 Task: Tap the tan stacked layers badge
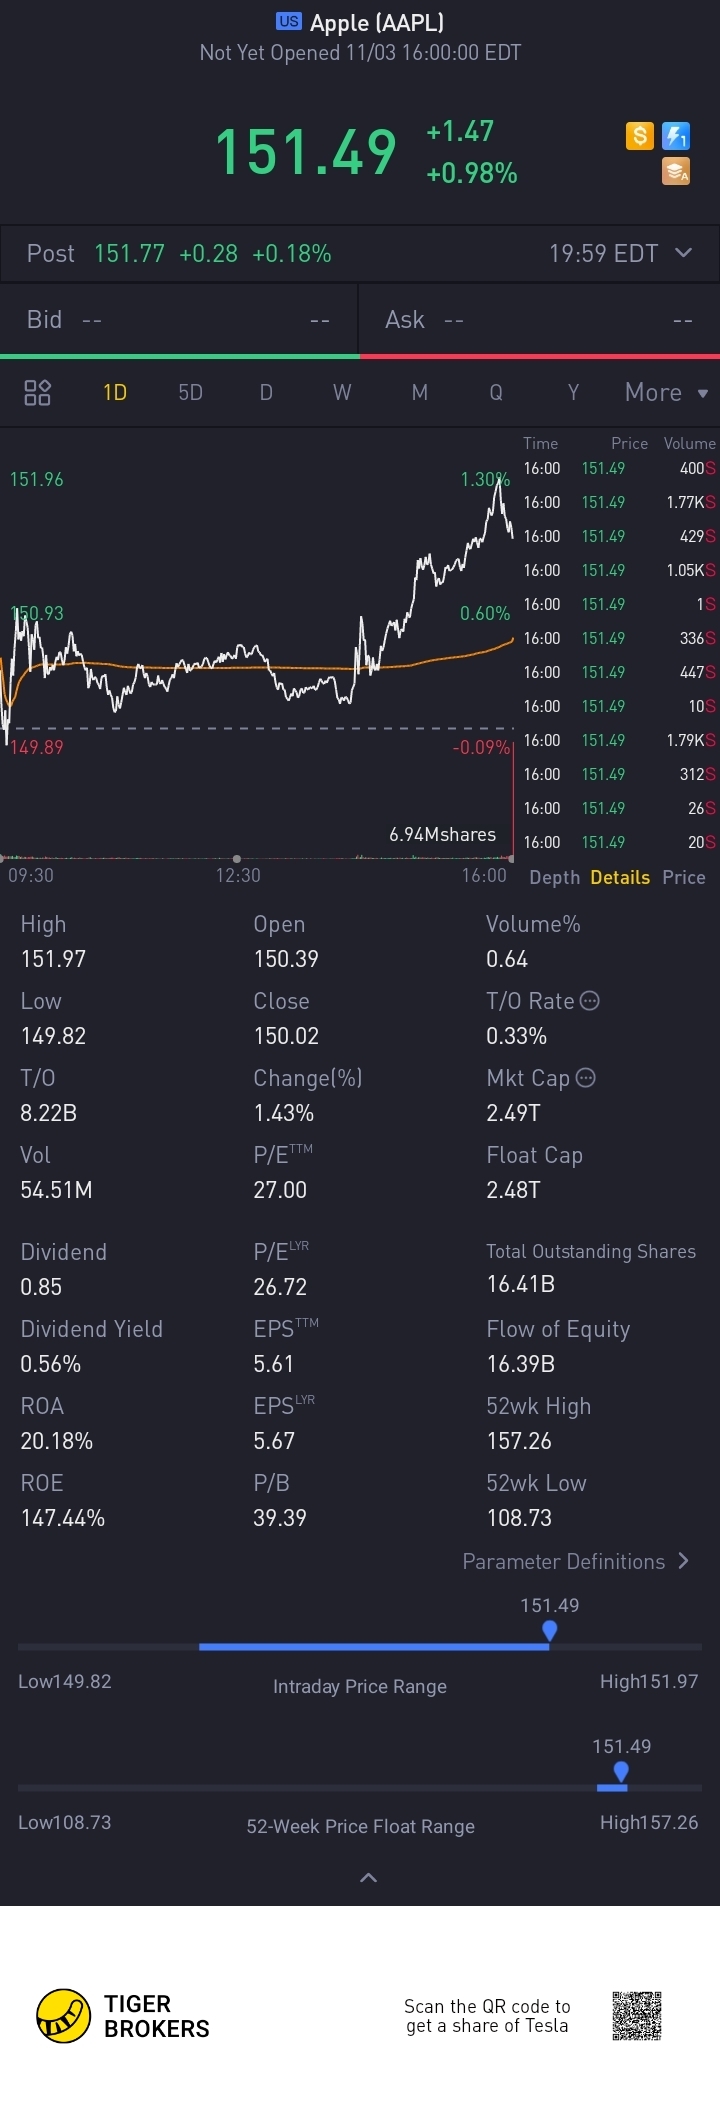(x=676, y=172)
